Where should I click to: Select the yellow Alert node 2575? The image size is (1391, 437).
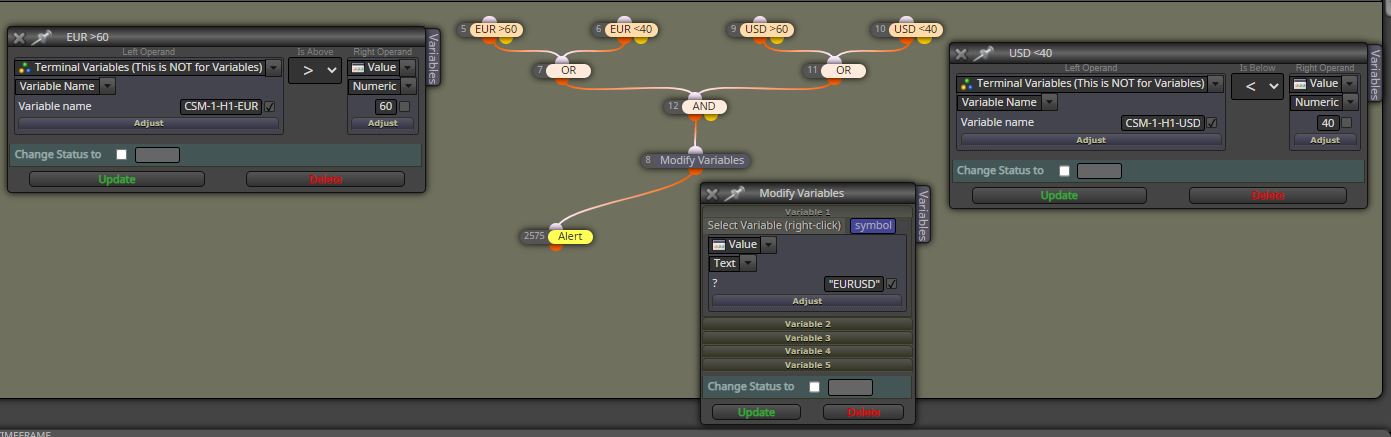[x=569, y=236]
